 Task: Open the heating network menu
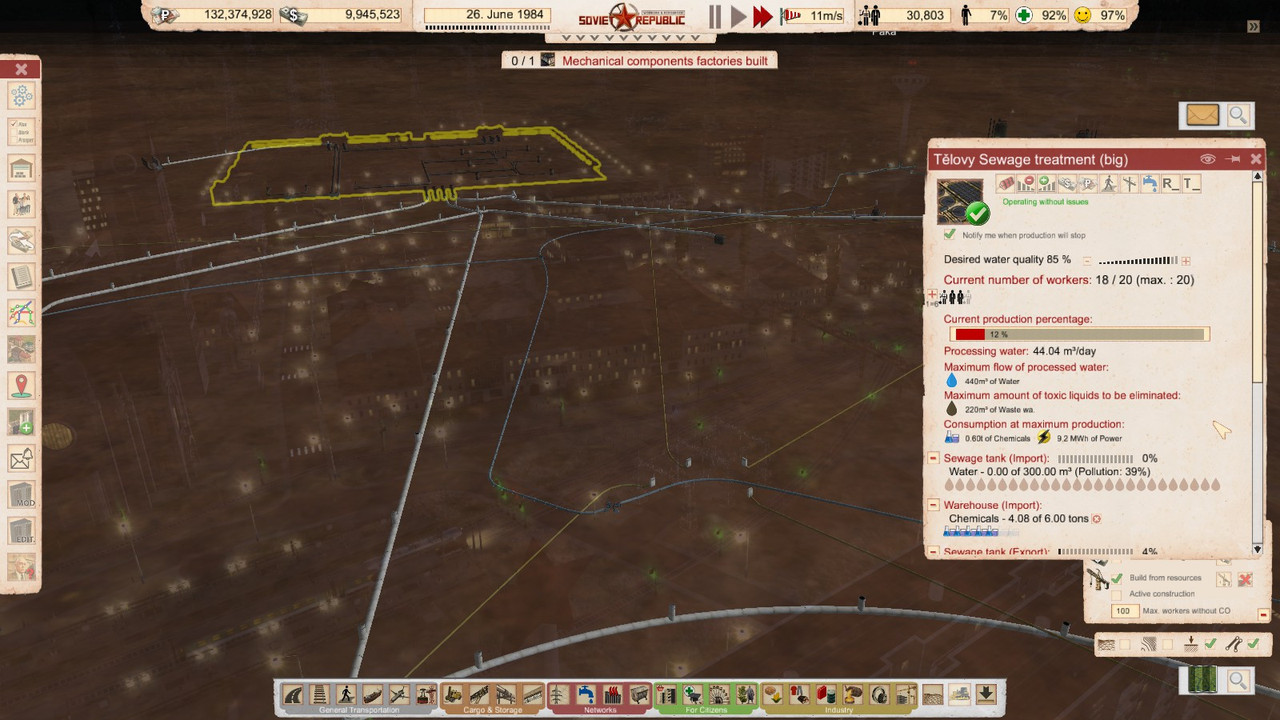coord(612,694)
